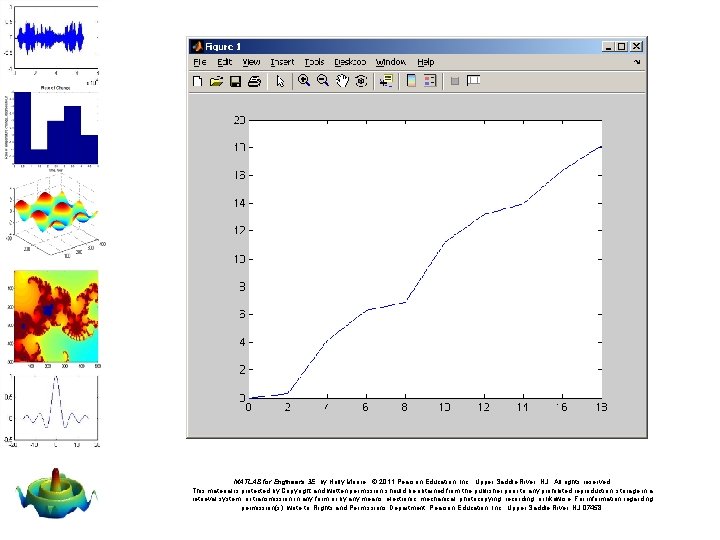Activate the Zoom In magnifier tool
The height and width of the screenshot is (540, 720).
[x=304, y=81]
